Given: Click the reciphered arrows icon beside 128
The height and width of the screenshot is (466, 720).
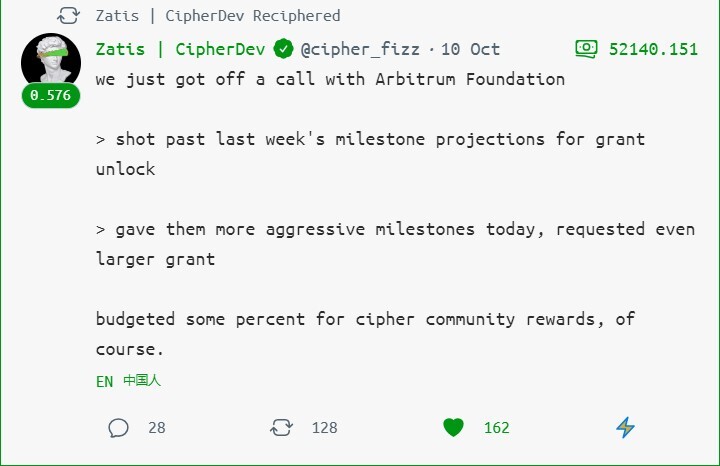Looking at the screenshot, I should pos(281,427).
